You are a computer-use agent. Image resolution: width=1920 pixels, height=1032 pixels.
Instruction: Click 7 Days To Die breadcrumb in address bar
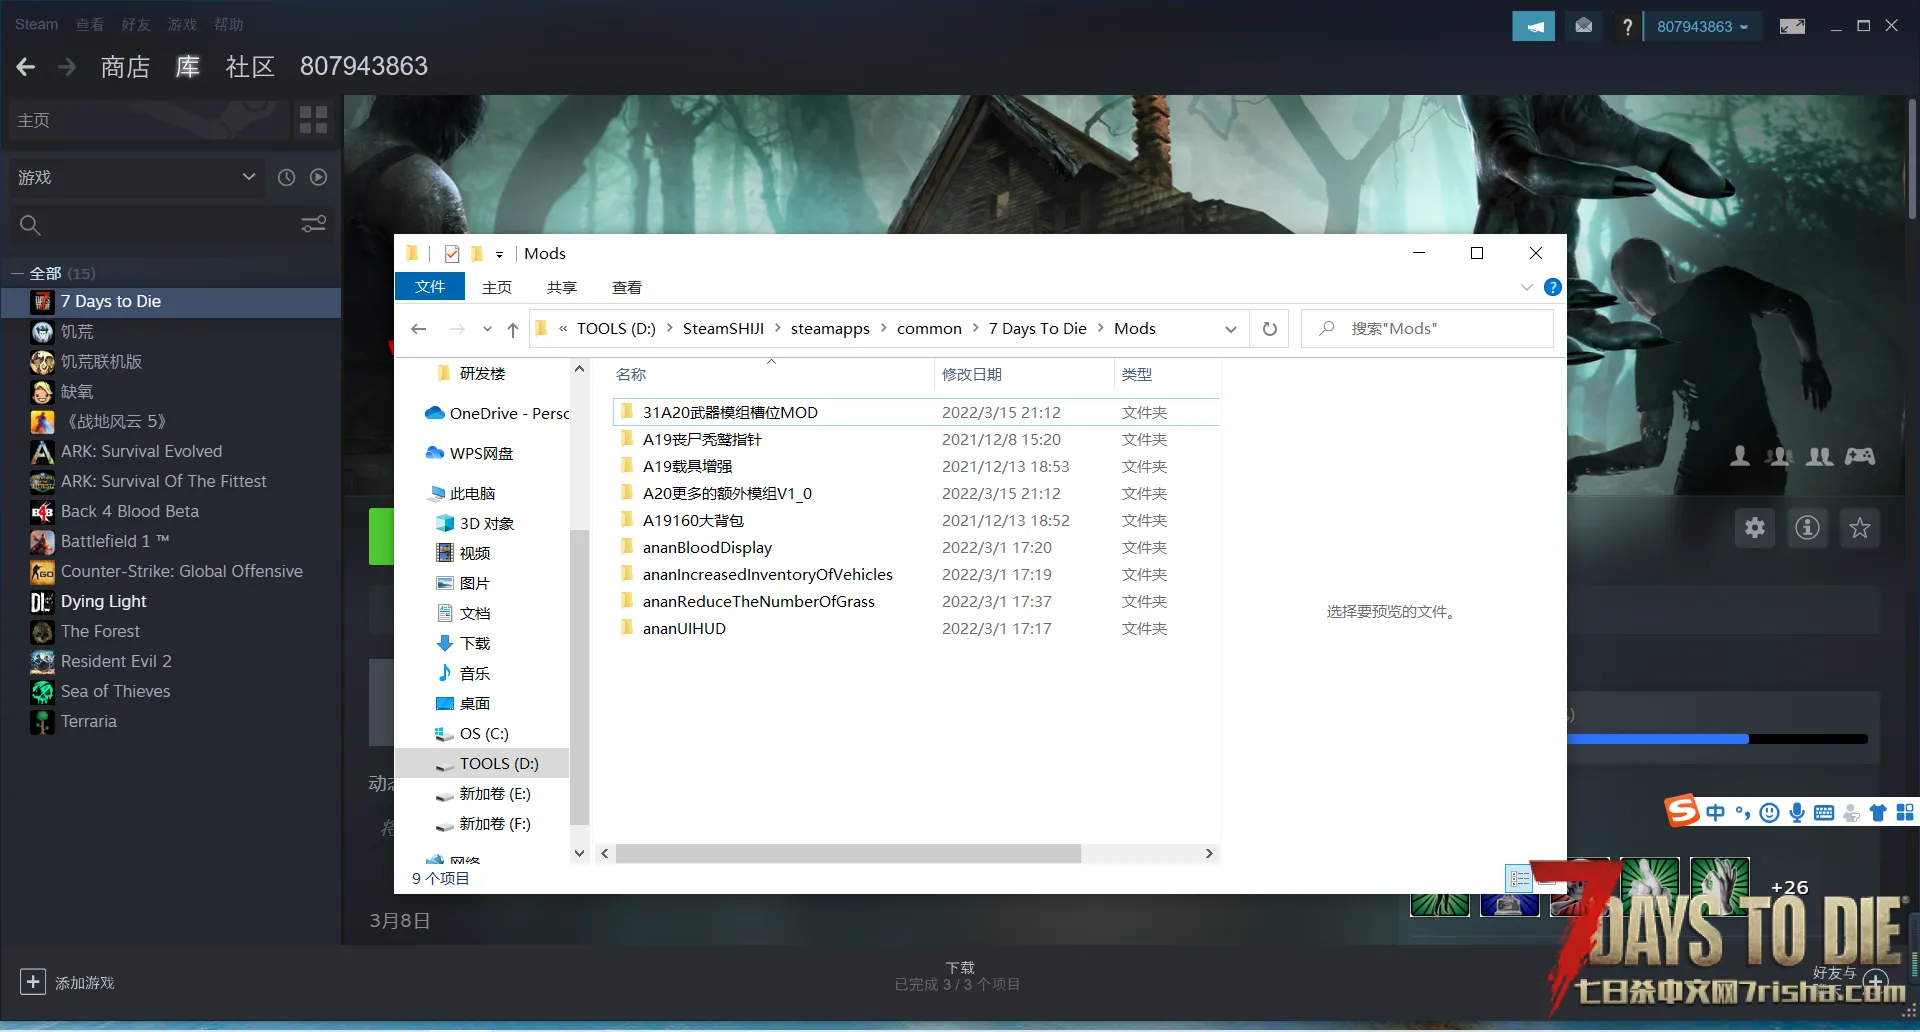1037,329
